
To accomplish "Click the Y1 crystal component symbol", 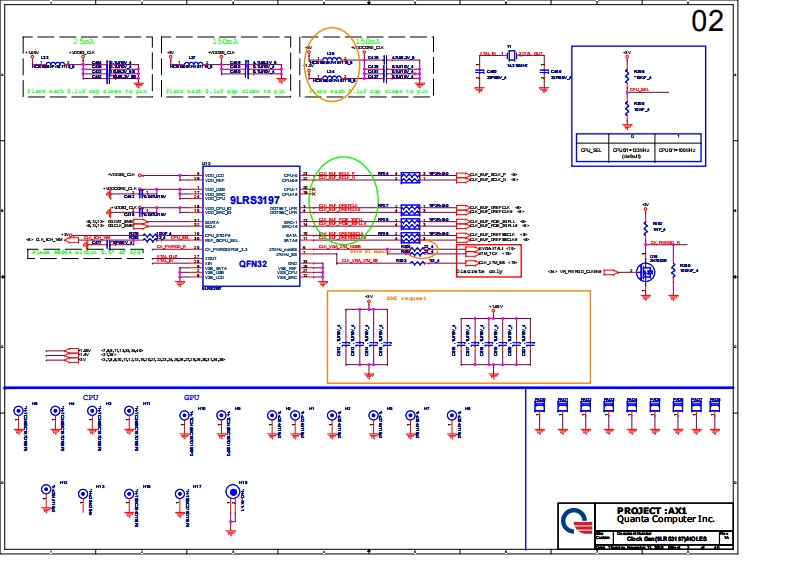I will click(509, 57).
